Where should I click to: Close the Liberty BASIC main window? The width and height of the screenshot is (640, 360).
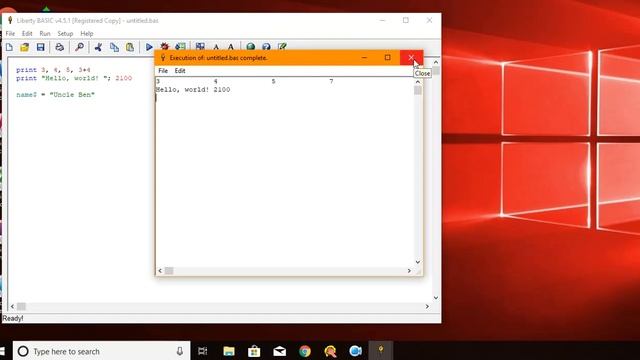tap(429, 20)
